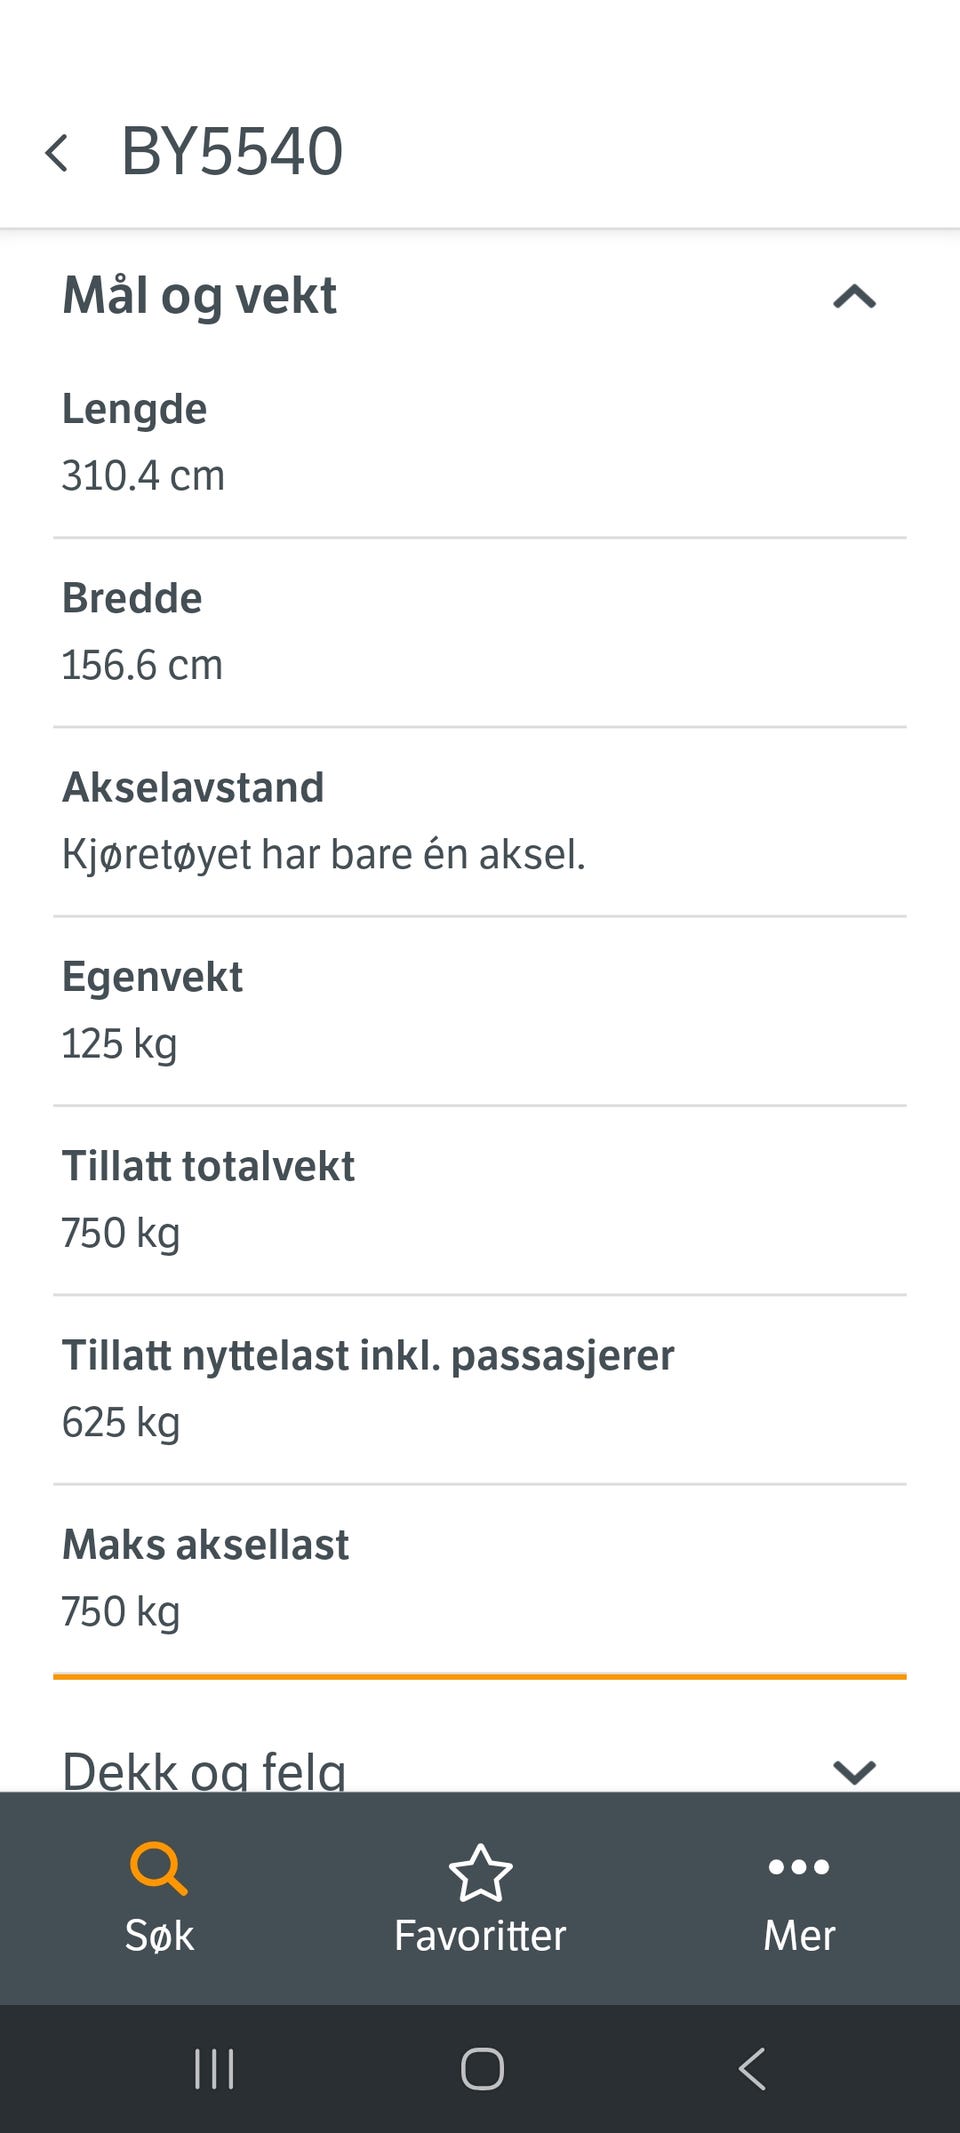Open the Dekk og felg section heading

pyautogui.click(x=204, y=1770)
